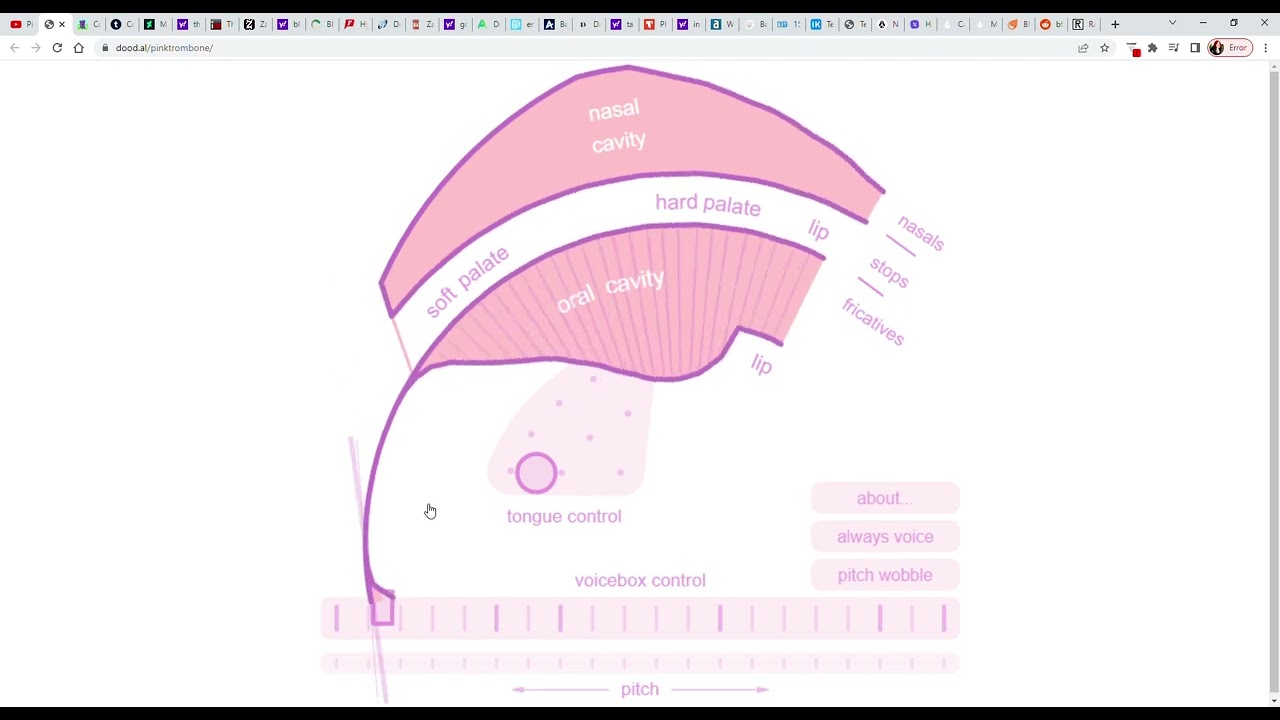Open the red-badged extension icon
The height and width of the screenshot is (720, 1280).
click(x=1133, y=48)
